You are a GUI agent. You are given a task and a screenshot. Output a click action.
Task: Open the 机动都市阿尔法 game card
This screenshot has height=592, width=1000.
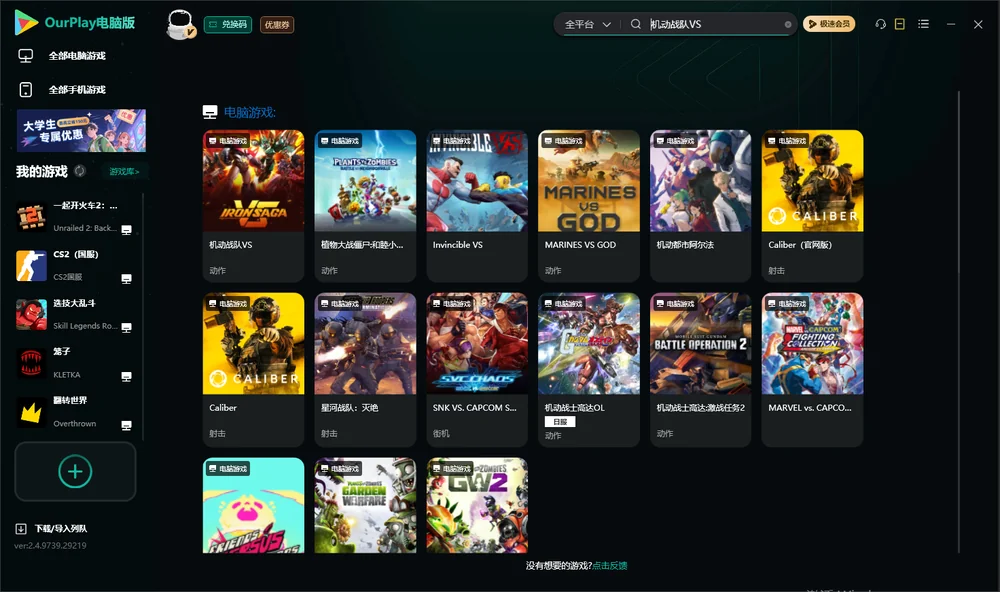pos(700,205)
